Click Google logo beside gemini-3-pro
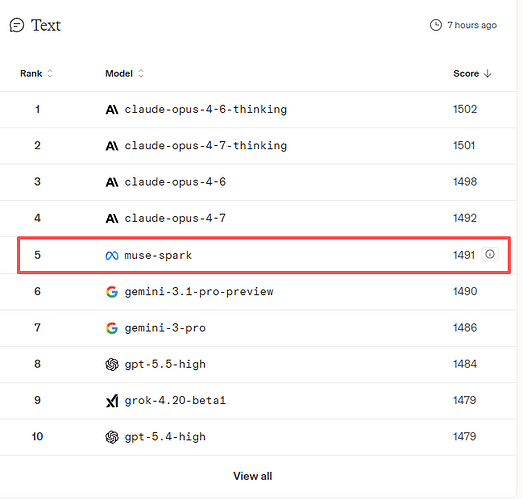Image resolution: width=523 pixels, height=499 pixels. click(x=112, y=328)
